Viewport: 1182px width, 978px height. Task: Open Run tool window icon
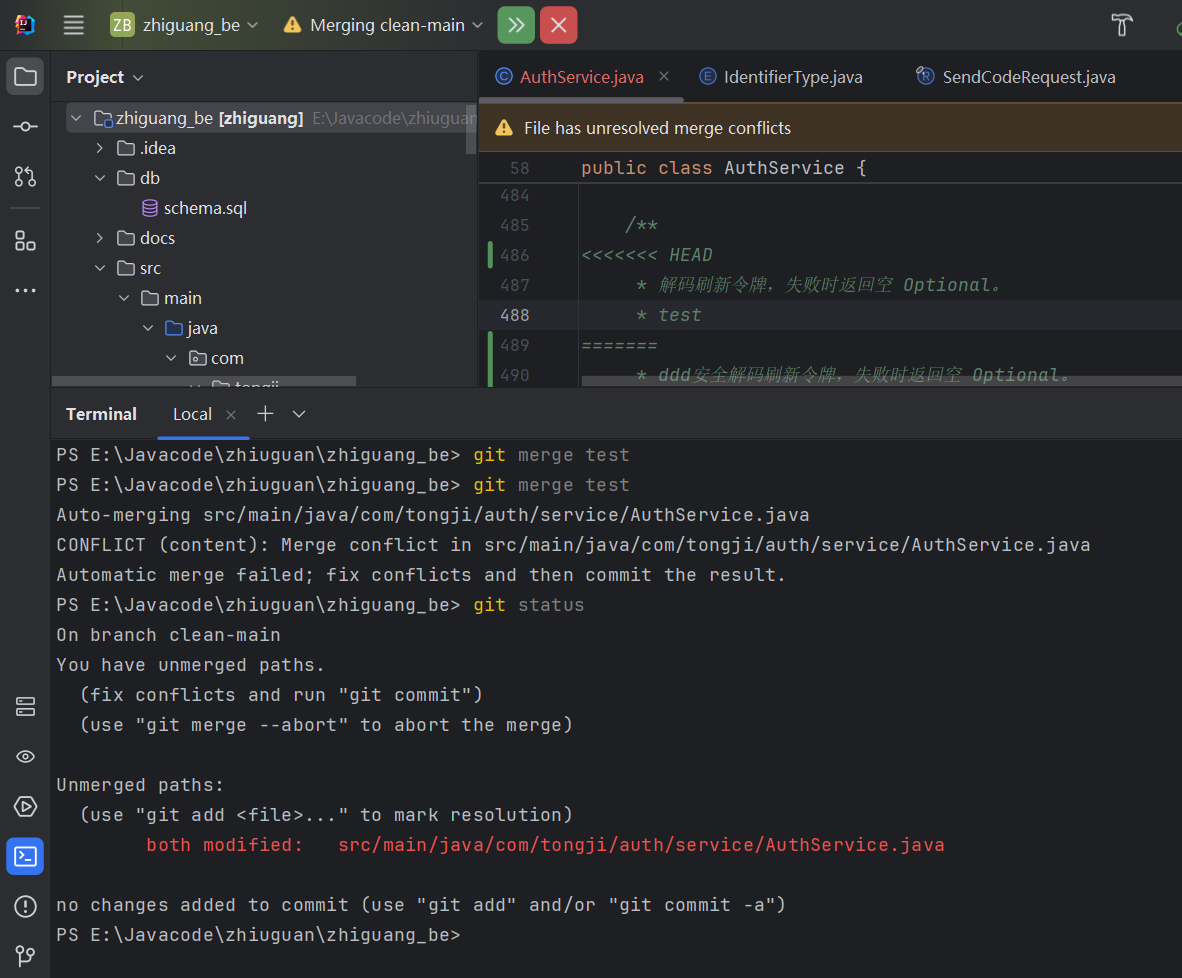(25, 807)
